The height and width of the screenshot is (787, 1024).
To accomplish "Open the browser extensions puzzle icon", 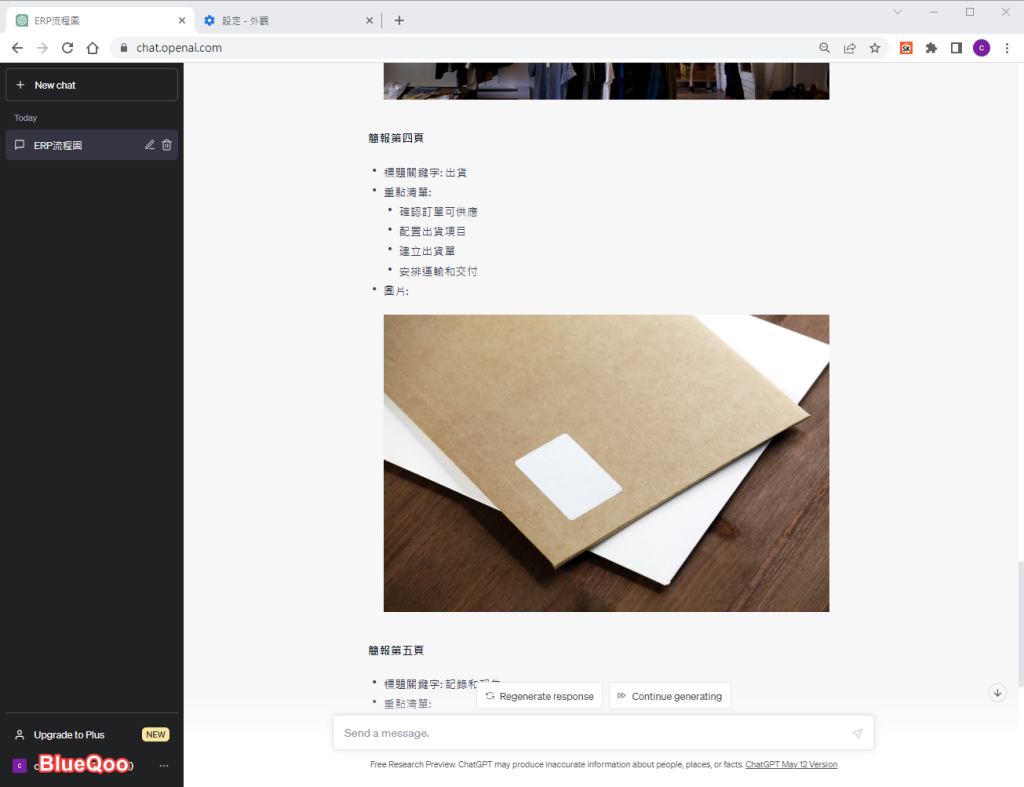I will coord(931,48).
